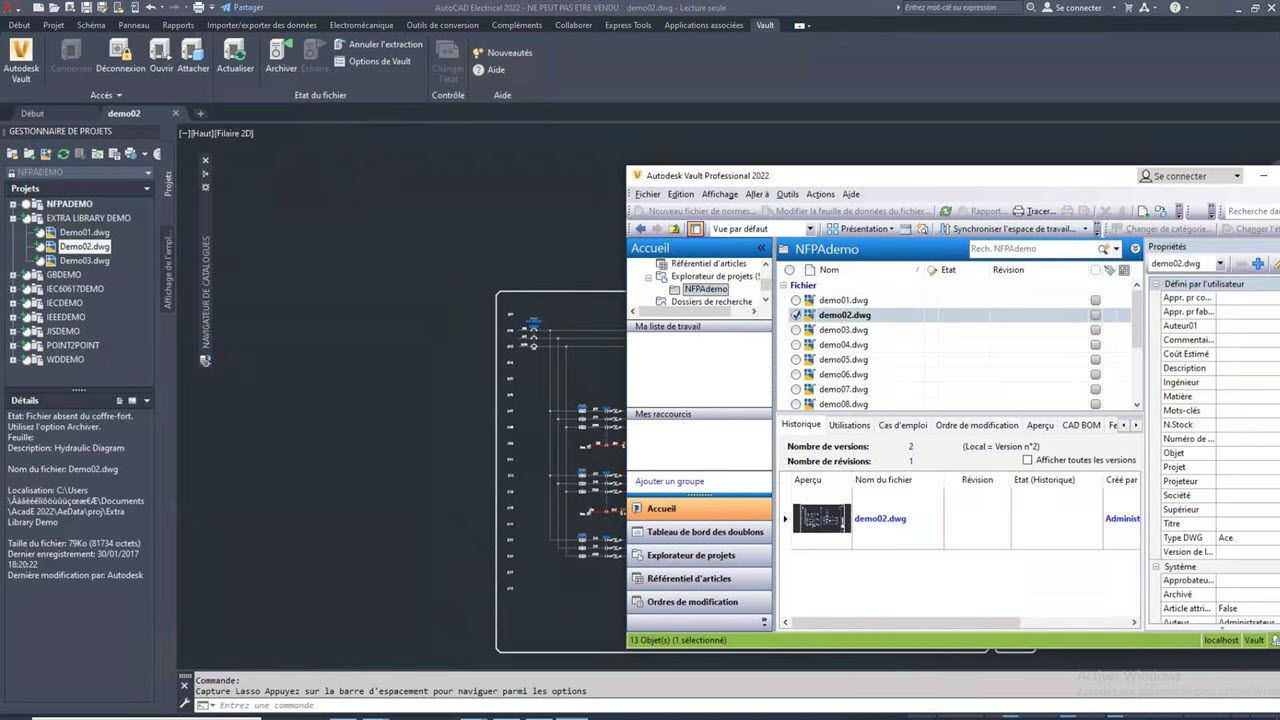Click the Actualiser ribbon icon

click(235, 50)
